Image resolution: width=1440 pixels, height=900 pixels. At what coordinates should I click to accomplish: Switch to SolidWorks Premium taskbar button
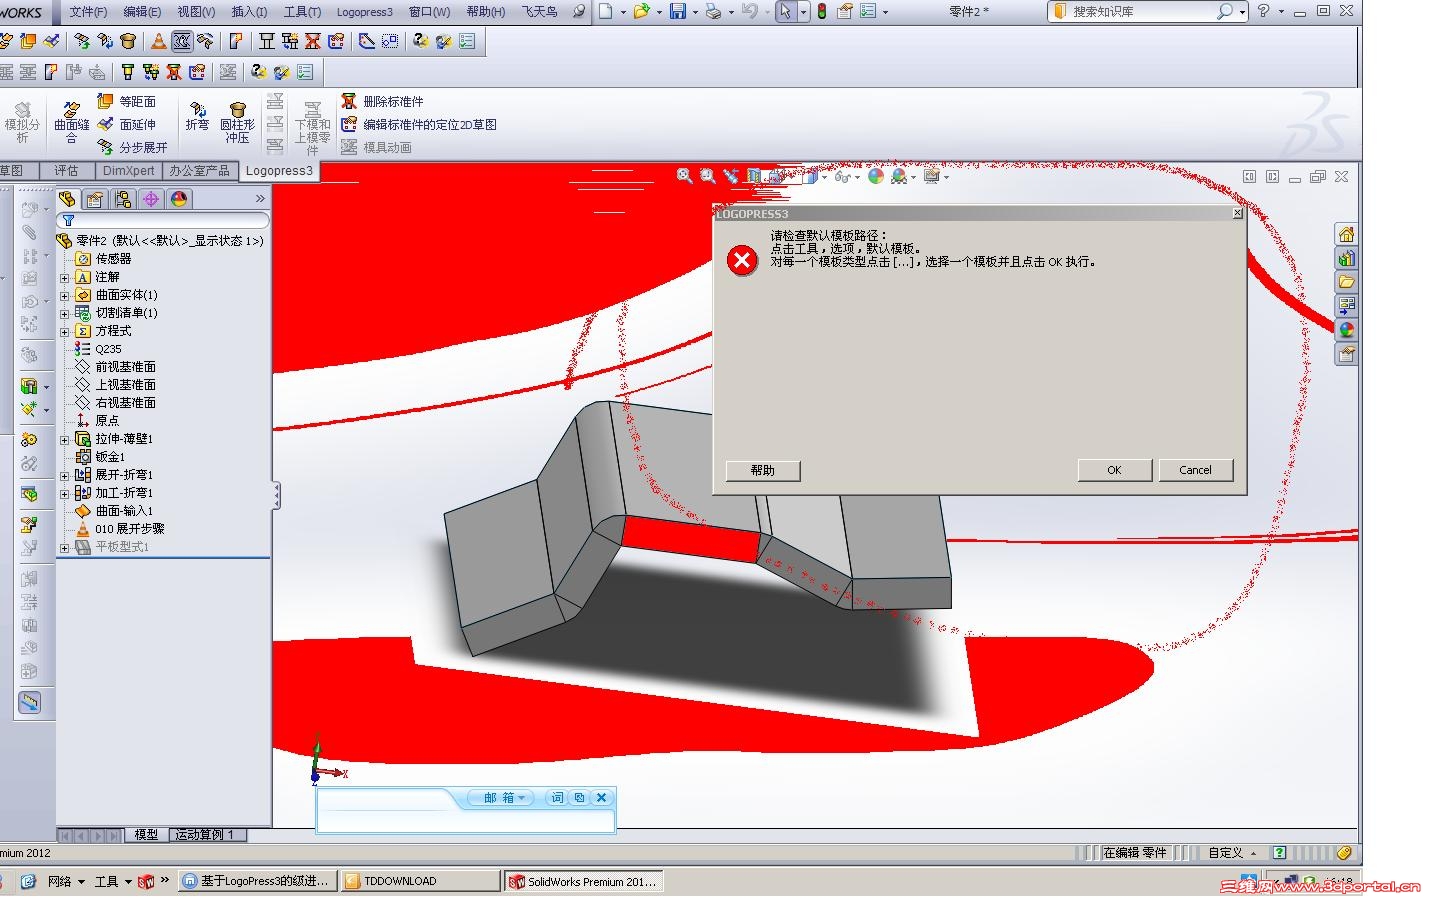pyautogui.click(x=583, y=881)
